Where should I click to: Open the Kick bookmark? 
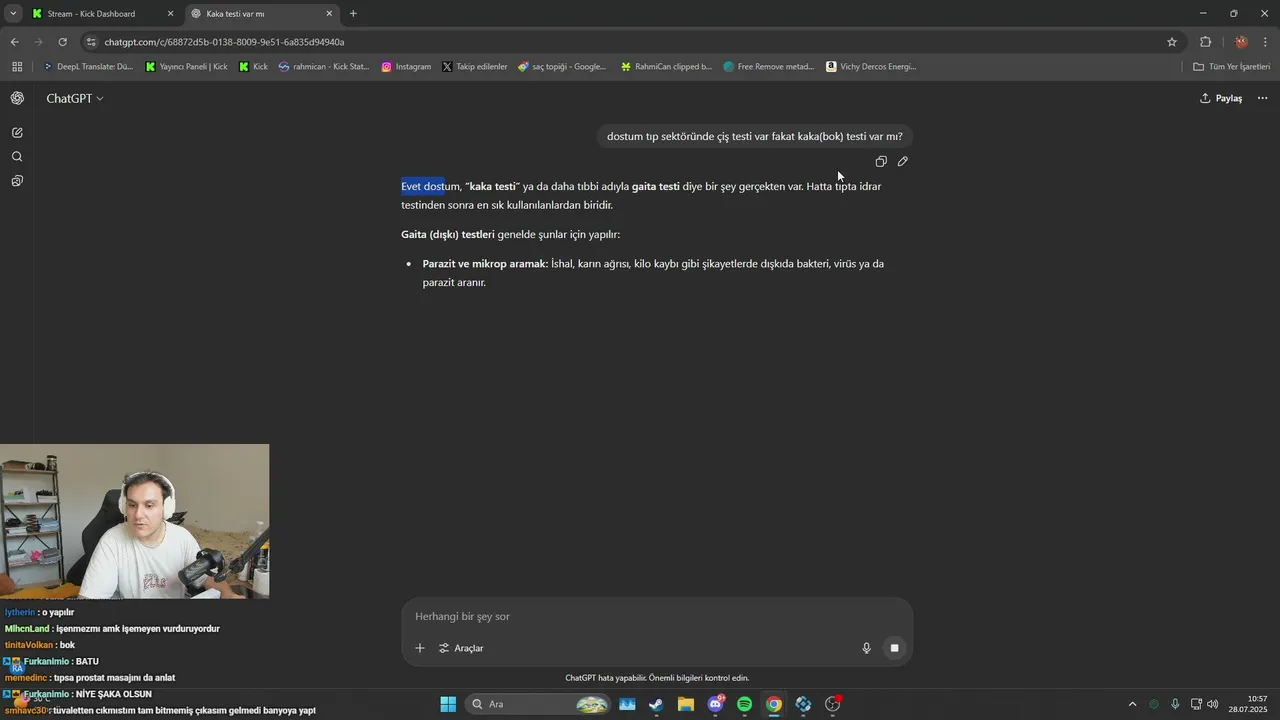tap(253, 67)
